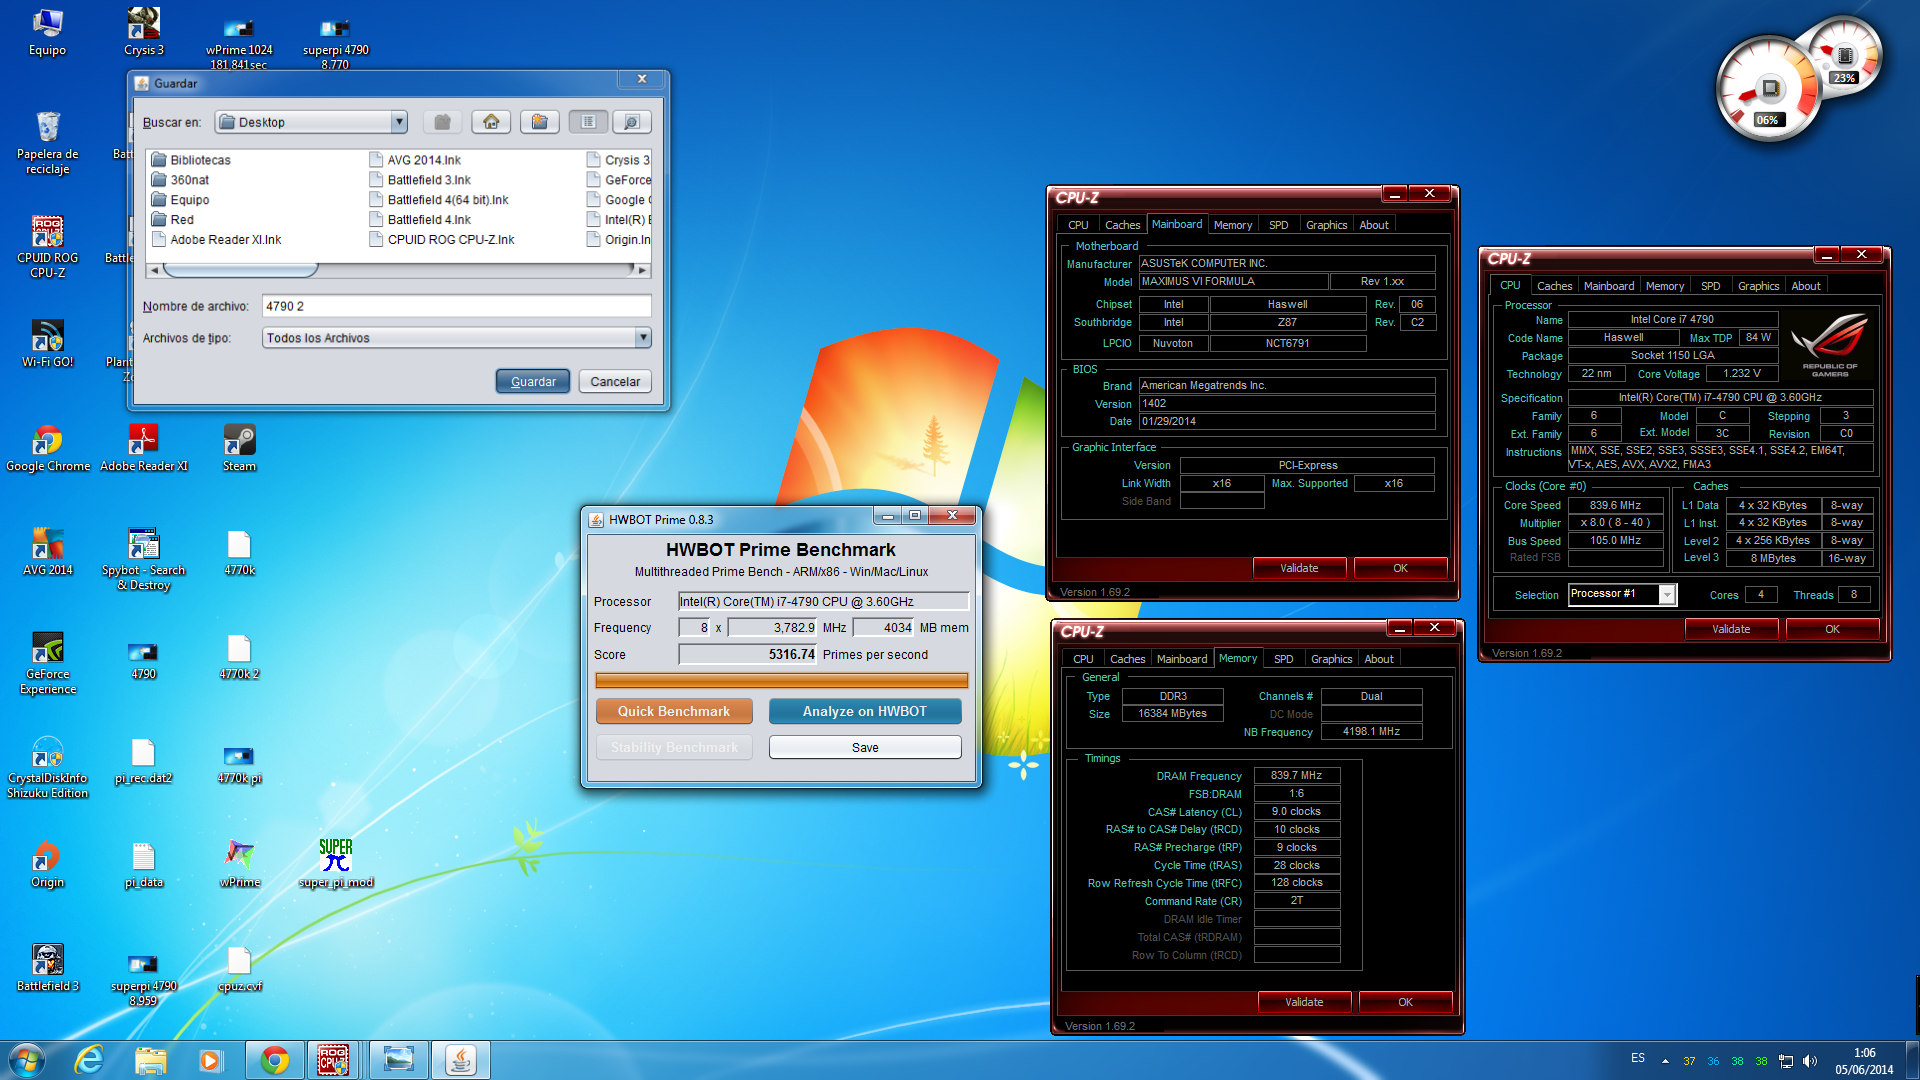Open Memory tab in processor CPU-Z window
The width and height of the screenshot is (1920, 1080).
click(1665, 286)
